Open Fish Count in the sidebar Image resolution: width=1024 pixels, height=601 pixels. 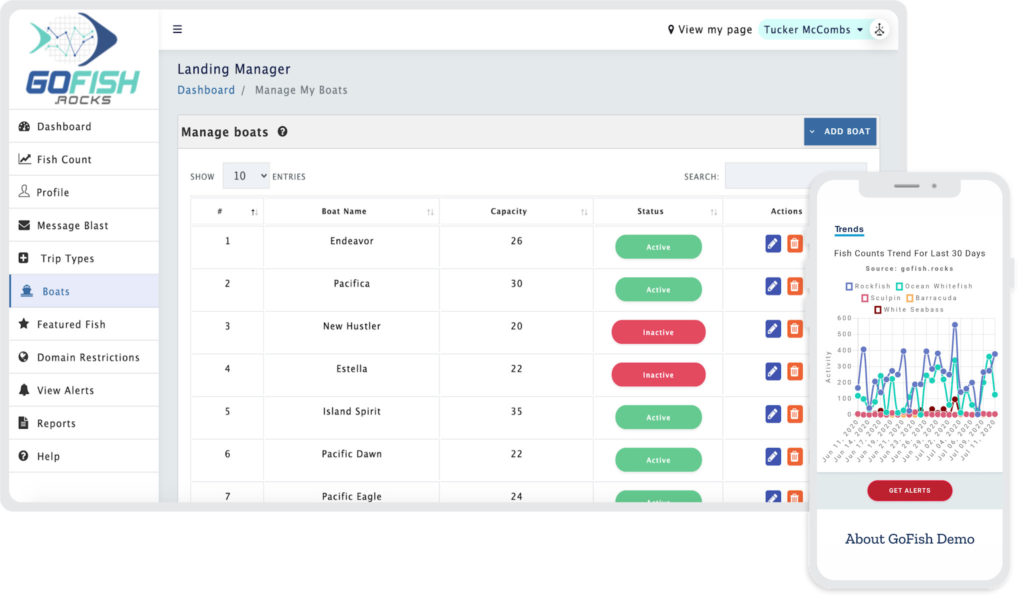pos(64,160)
